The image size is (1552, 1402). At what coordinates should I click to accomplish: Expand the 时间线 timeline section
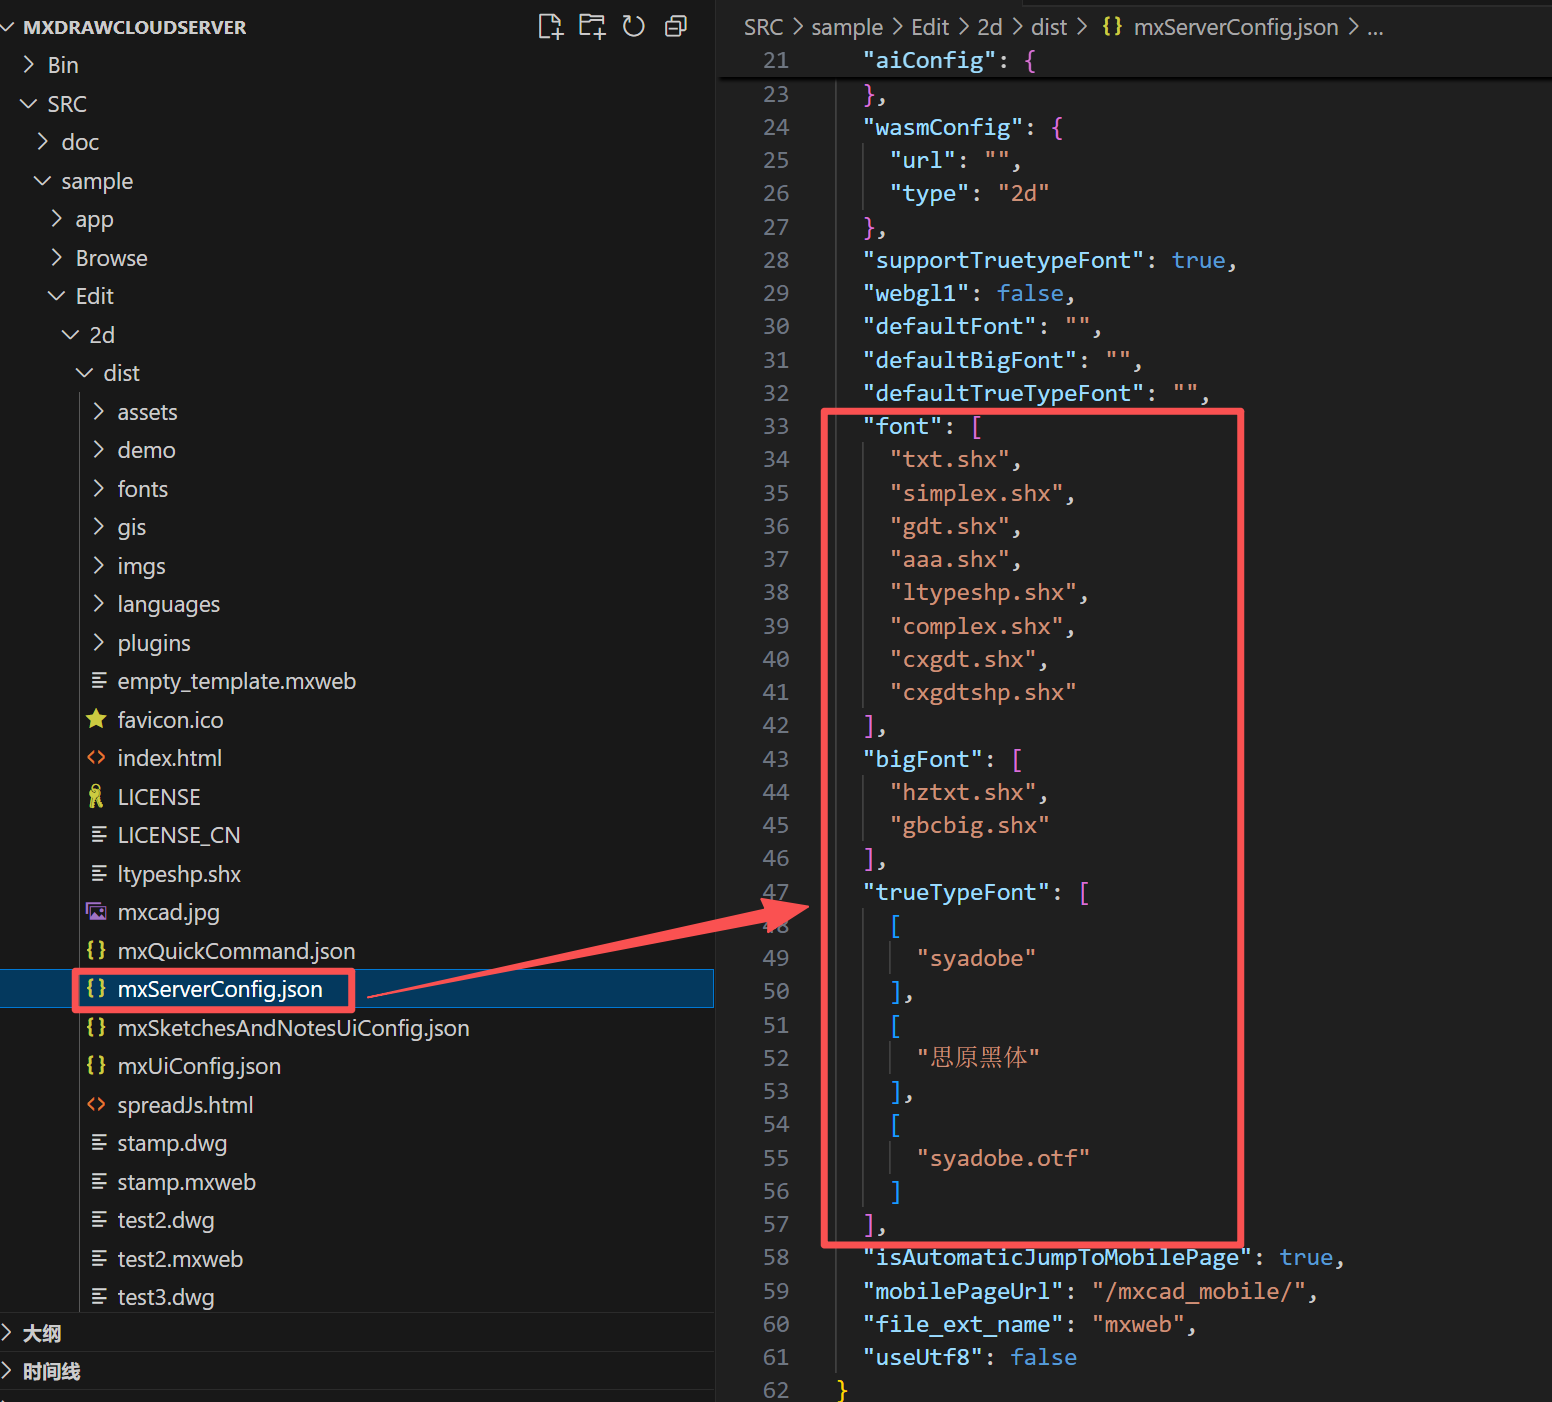[51, 1371]
